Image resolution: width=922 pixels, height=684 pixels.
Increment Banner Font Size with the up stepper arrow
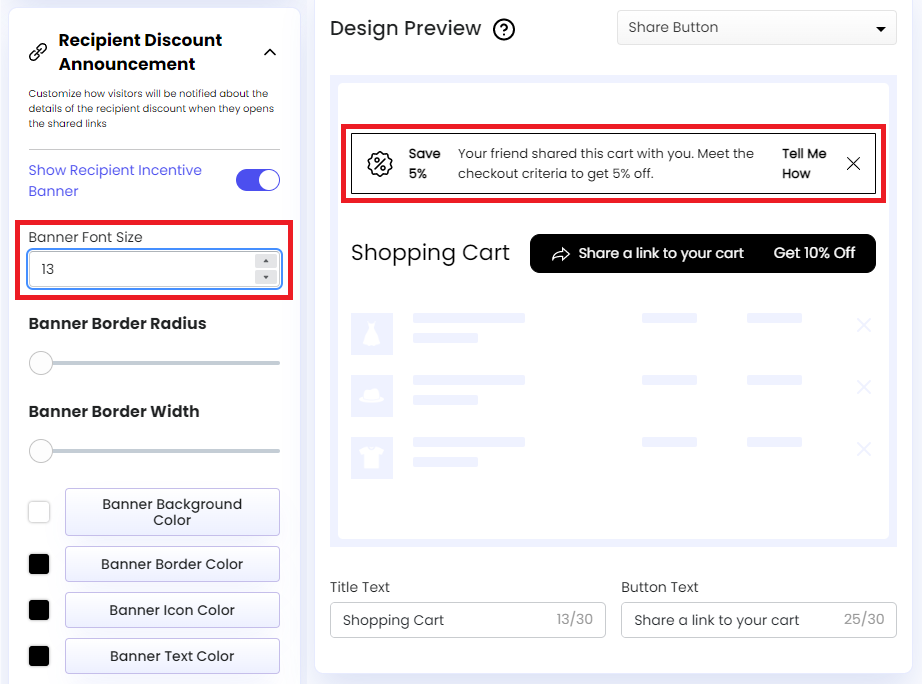[265, 261]
